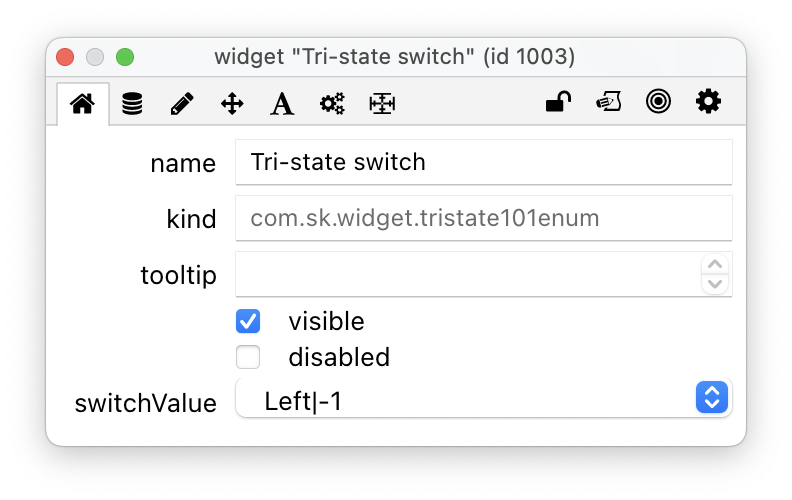792x500 pixels.
Task: Click the open padlock icon
Action: click(x=558, y=101)
